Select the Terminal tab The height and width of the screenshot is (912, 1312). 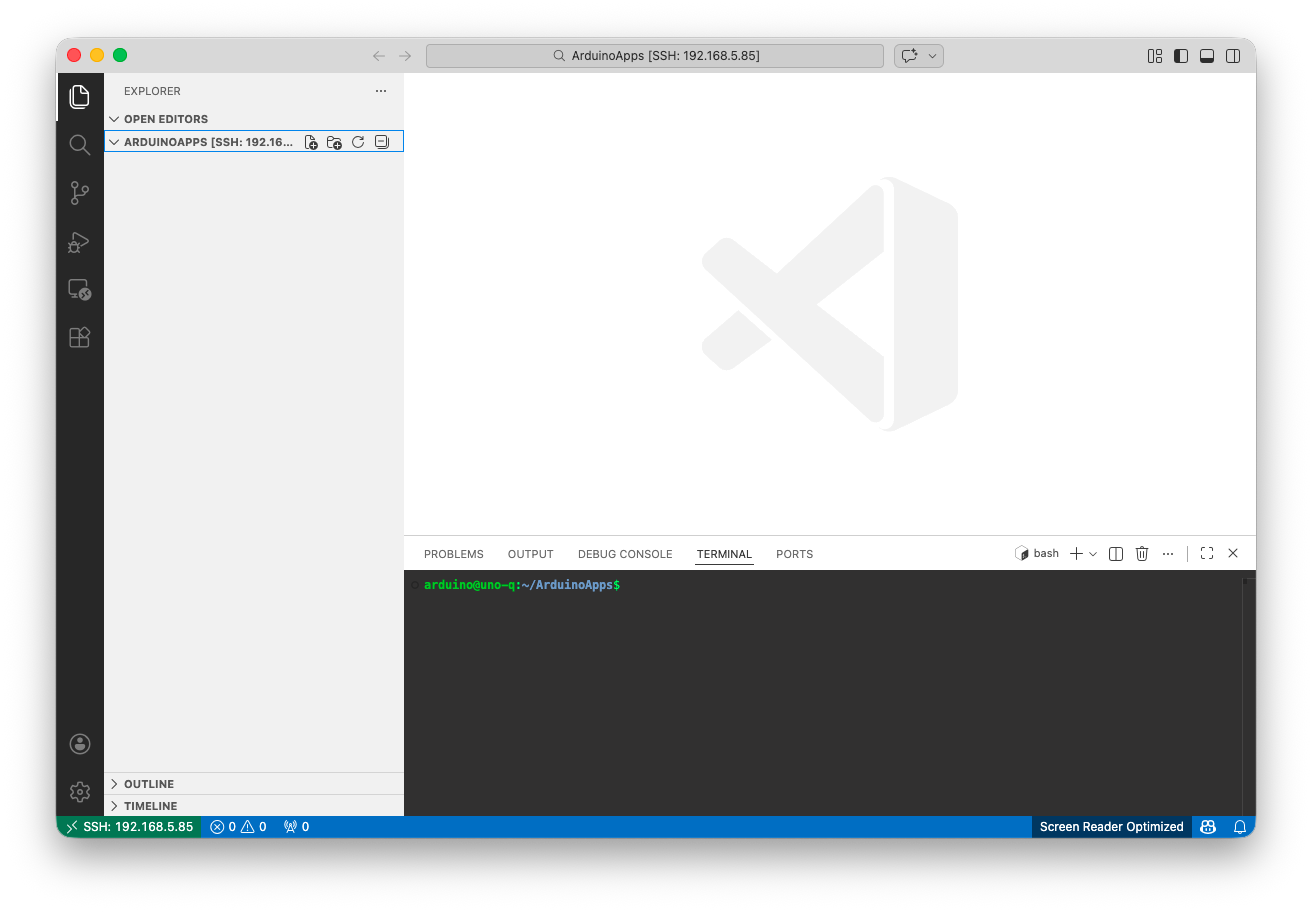pos(724,554)
